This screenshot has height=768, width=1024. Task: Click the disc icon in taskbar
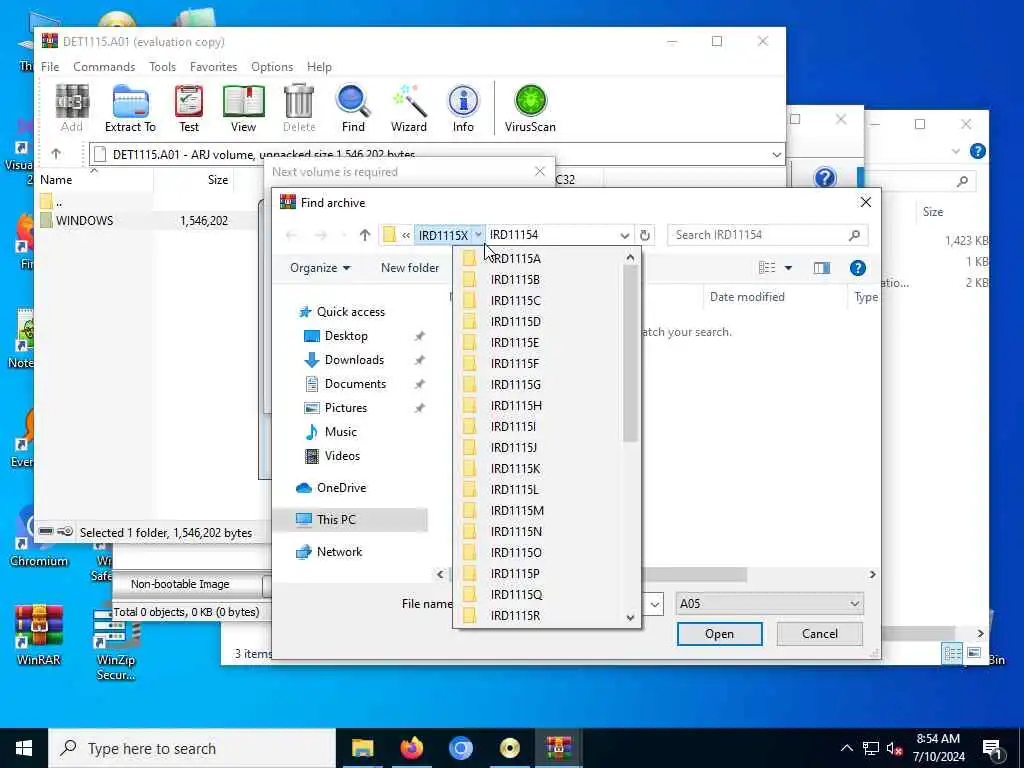[x=509, y=748]
